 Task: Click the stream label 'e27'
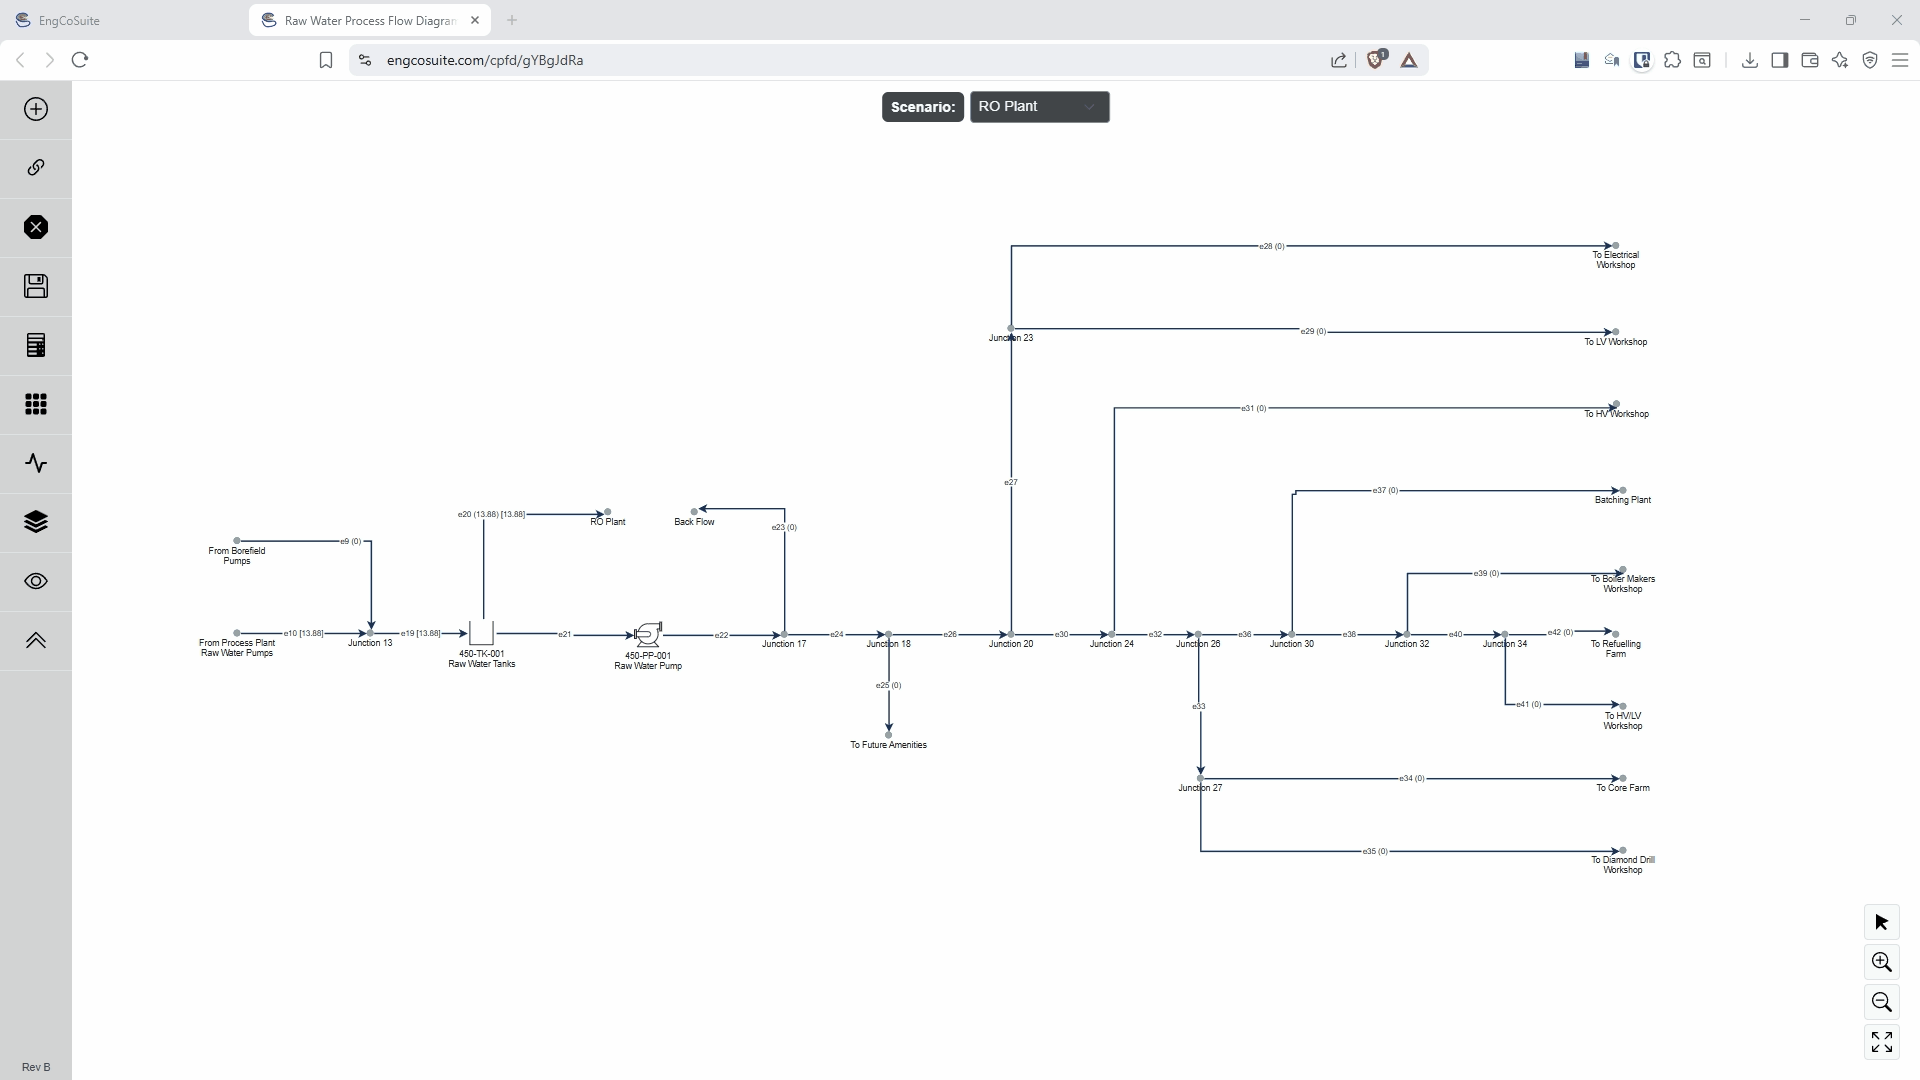coord(1011,483)
